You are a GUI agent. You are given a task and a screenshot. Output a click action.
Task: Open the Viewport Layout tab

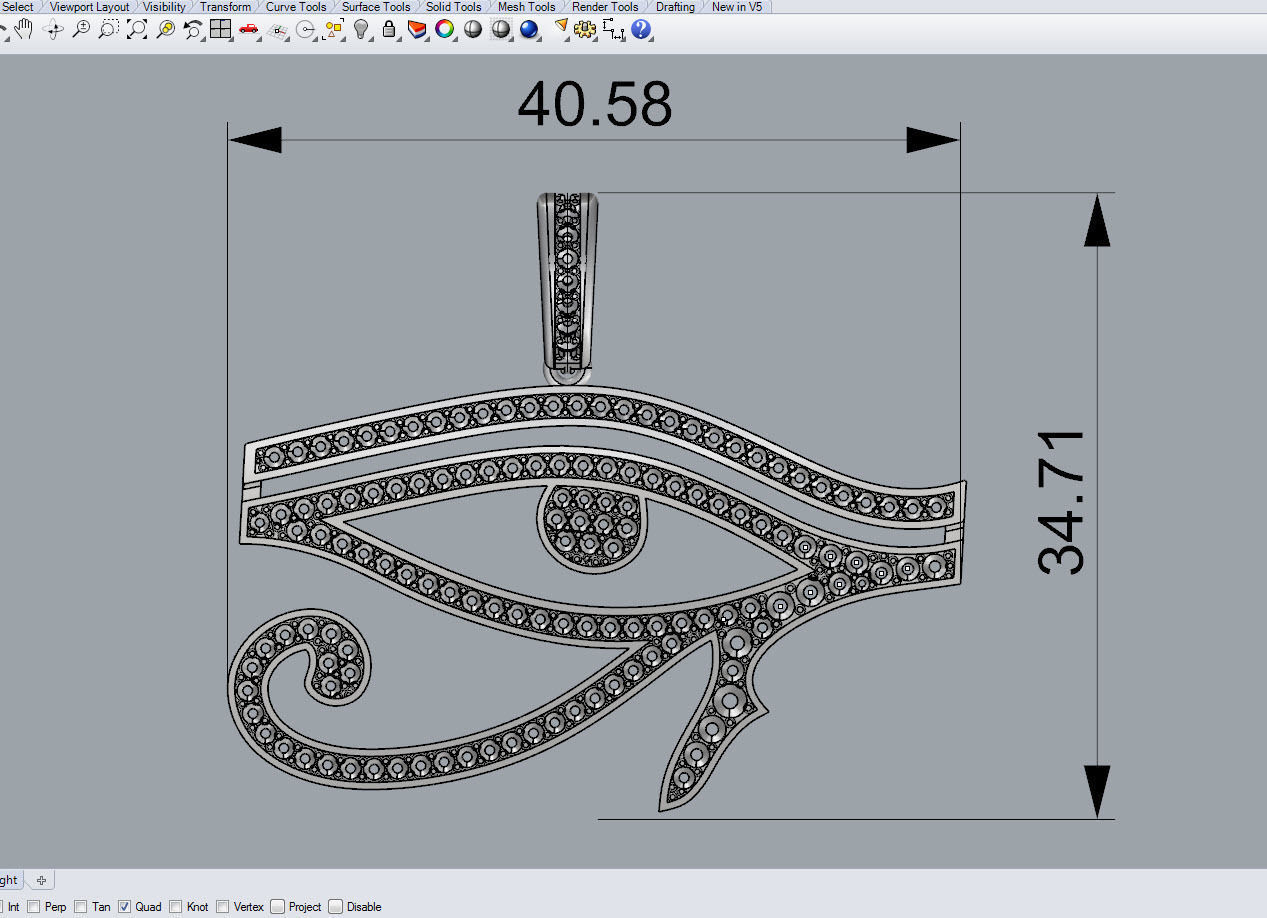[x=89, y=7]
